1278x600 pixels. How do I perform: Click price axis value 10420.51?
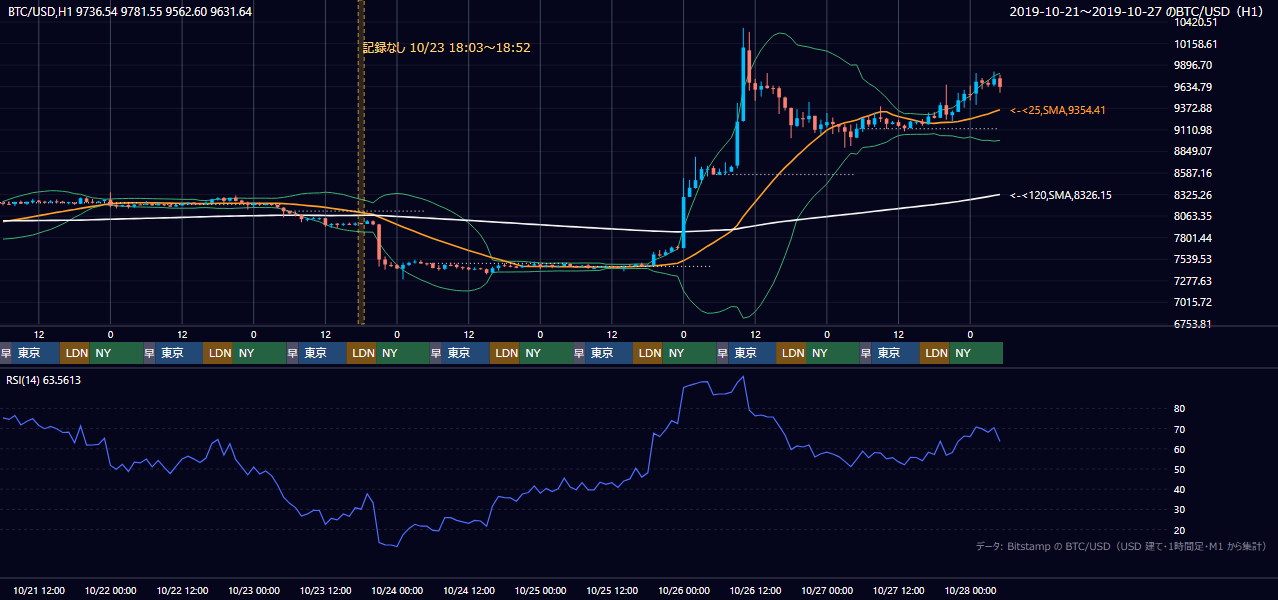pyautogui.click(x=1195, y=22)
